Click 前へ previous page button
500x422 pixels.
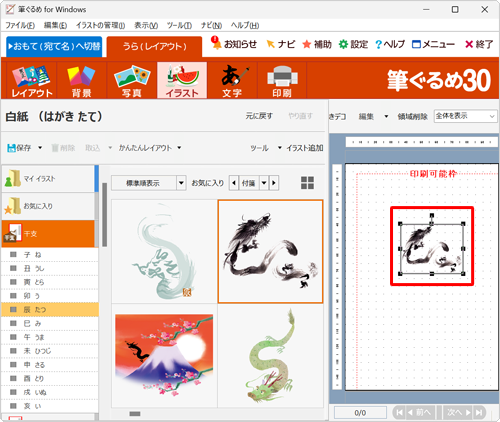(421, 413)
